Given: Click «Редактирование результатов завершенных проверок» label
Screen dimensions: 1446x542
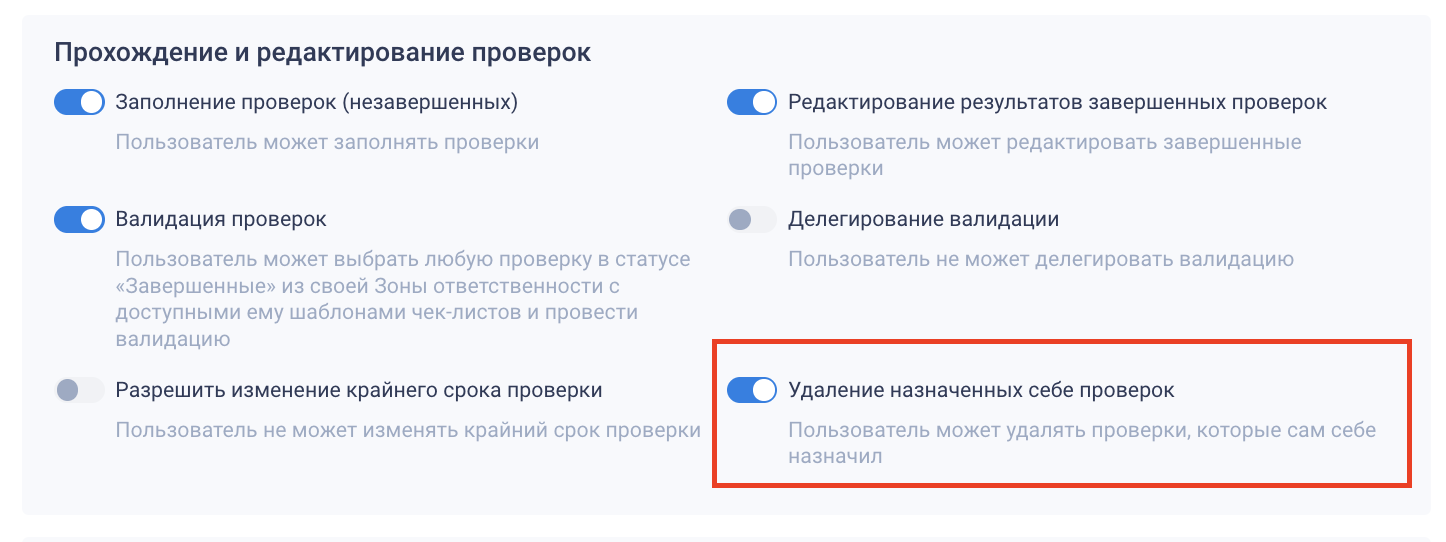Looking at the screenshot, I should [x=1057, y=102].
